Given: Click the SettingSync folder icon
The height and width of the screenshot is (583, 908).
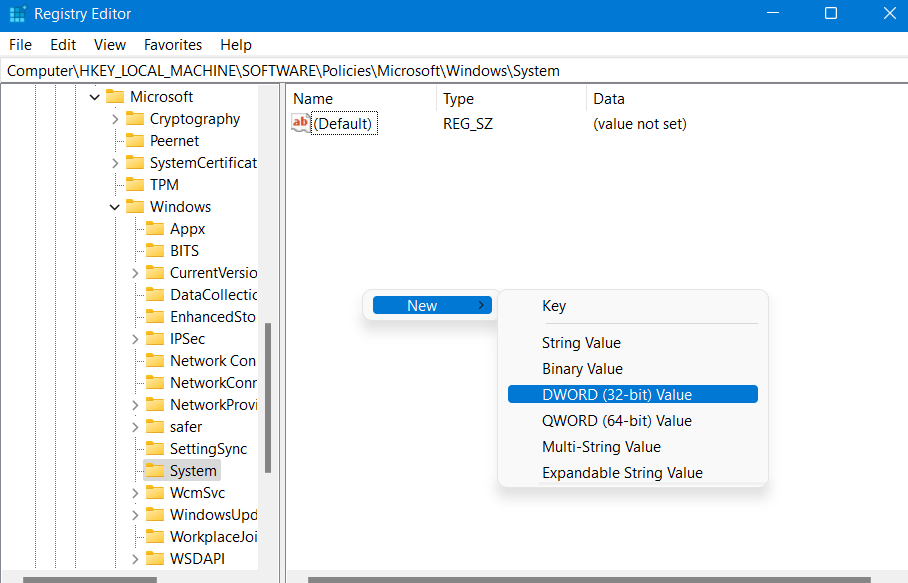Looking at the screenshot, I should pos(155,449).
